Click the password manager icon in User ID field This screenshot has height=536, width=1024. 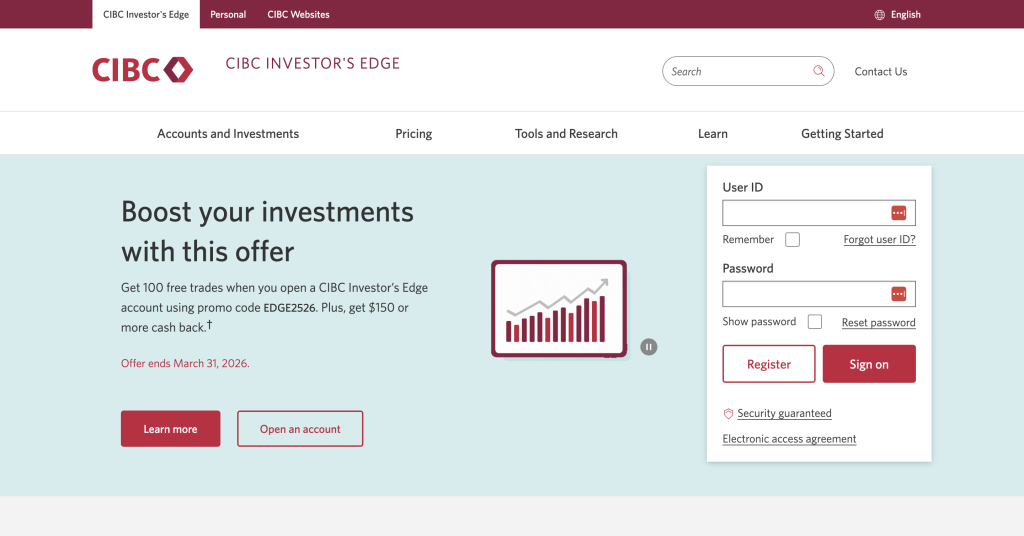click(x=899, y=213)
